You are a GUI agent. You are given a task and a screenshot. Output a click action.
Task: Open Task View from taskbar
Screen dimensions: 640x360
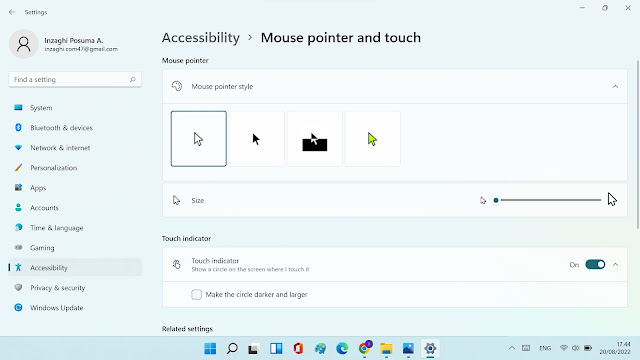[254, 349]
